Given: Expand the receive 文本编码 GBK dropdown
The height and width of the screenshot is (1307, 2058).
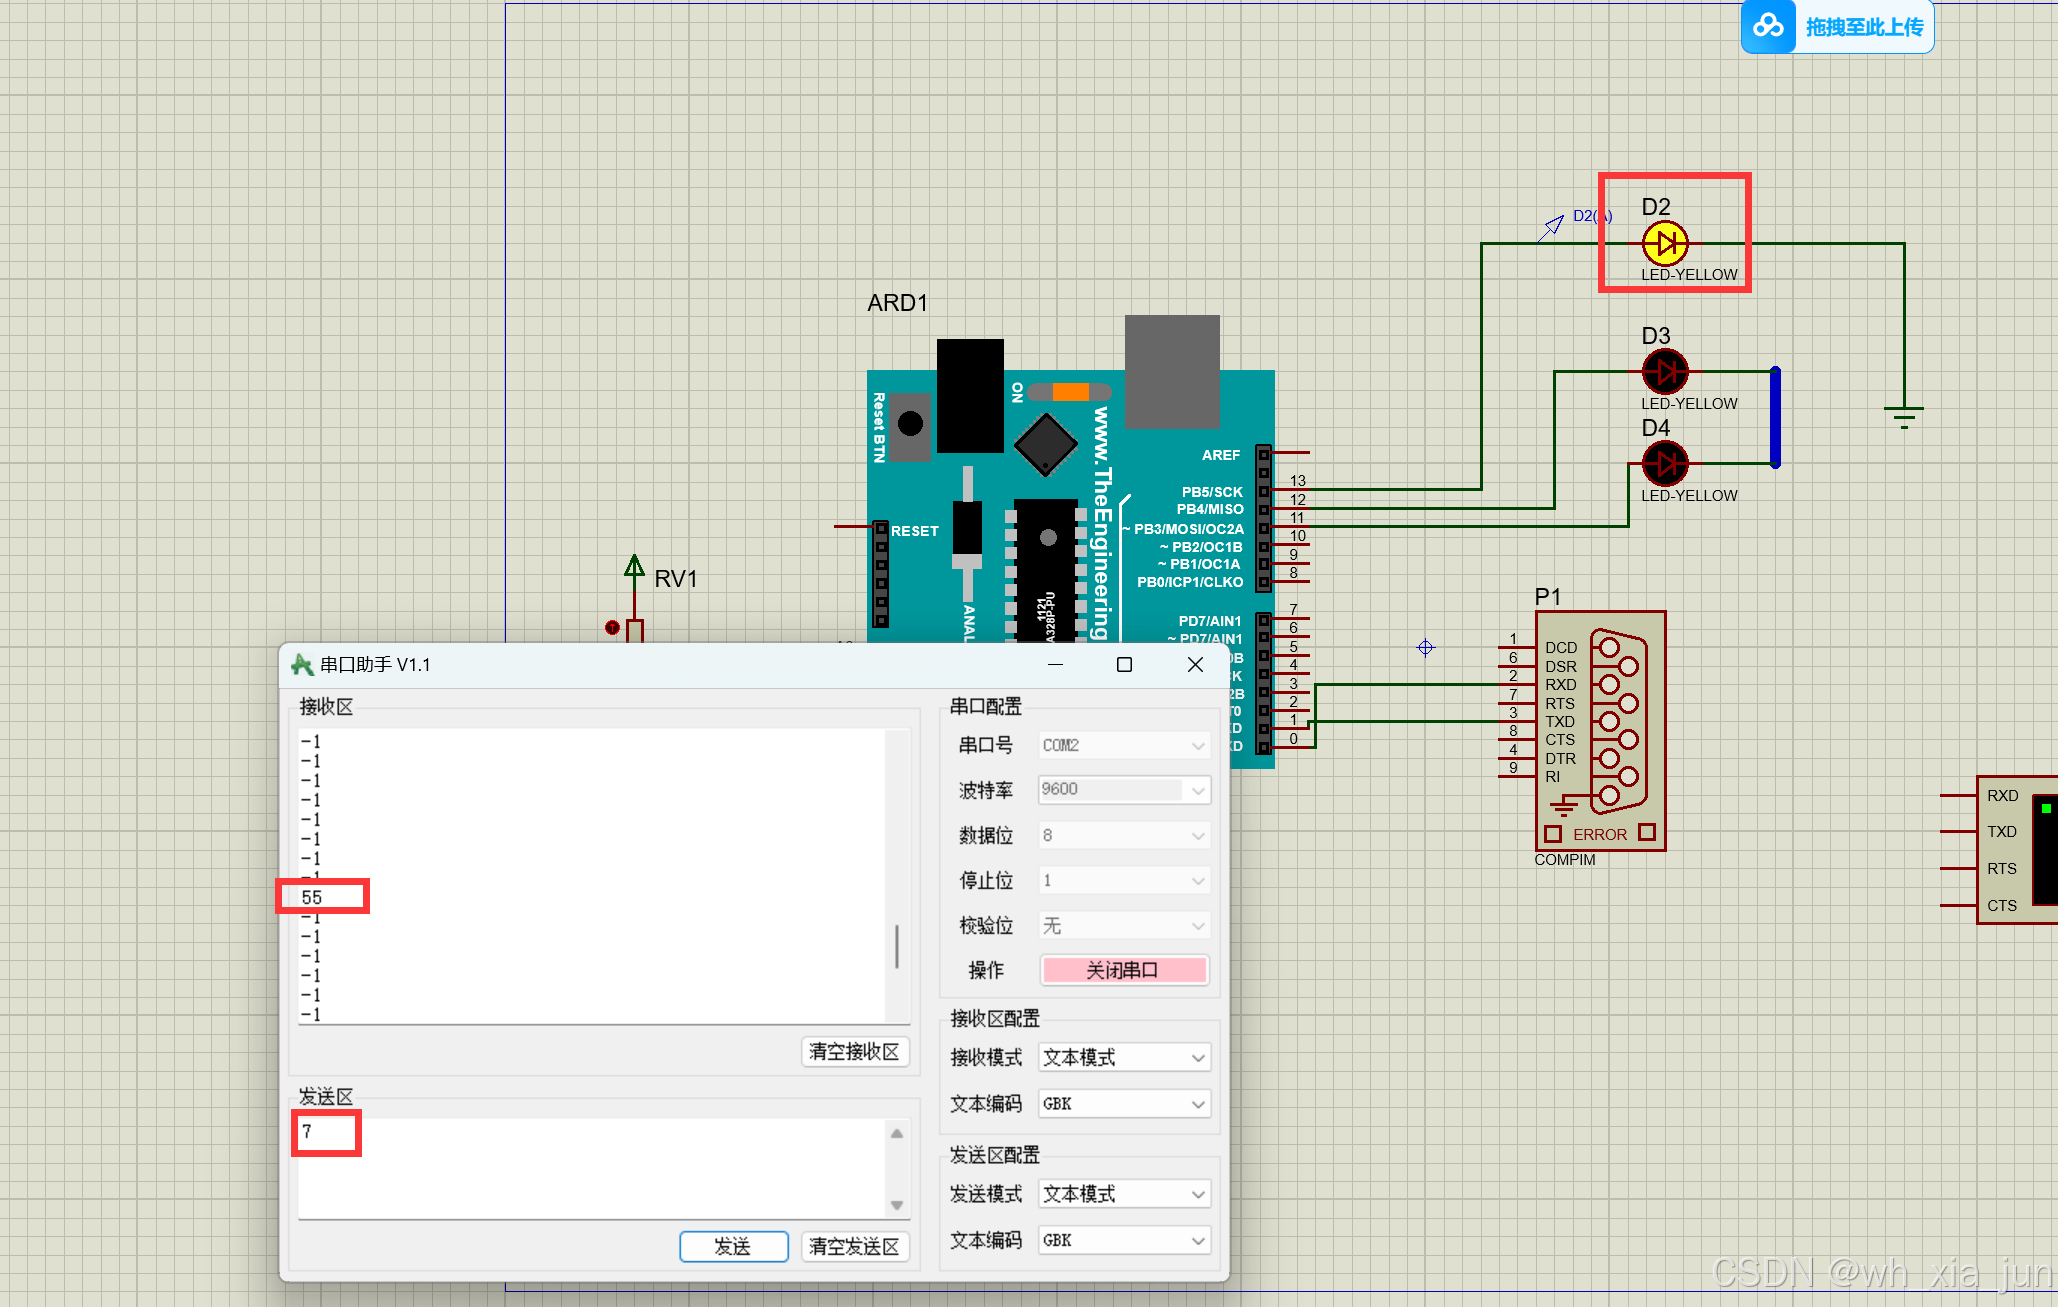Looking at the screenshot, I should tap(1123, 1103).
